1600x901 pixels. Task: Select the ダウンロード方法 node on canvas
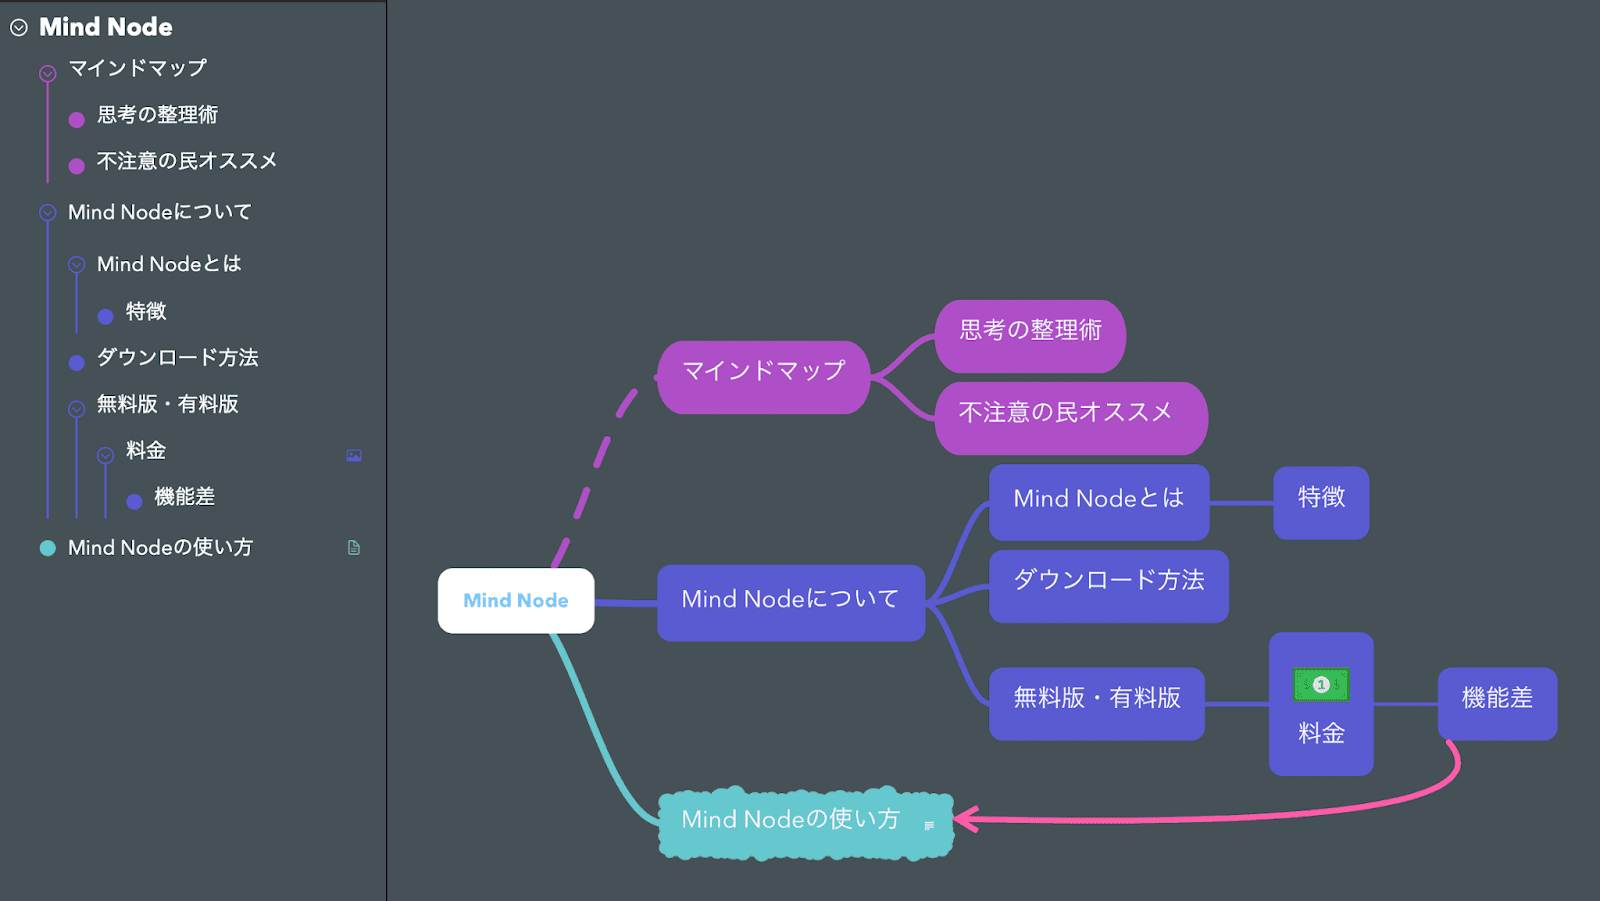[x=1109, y=586]
